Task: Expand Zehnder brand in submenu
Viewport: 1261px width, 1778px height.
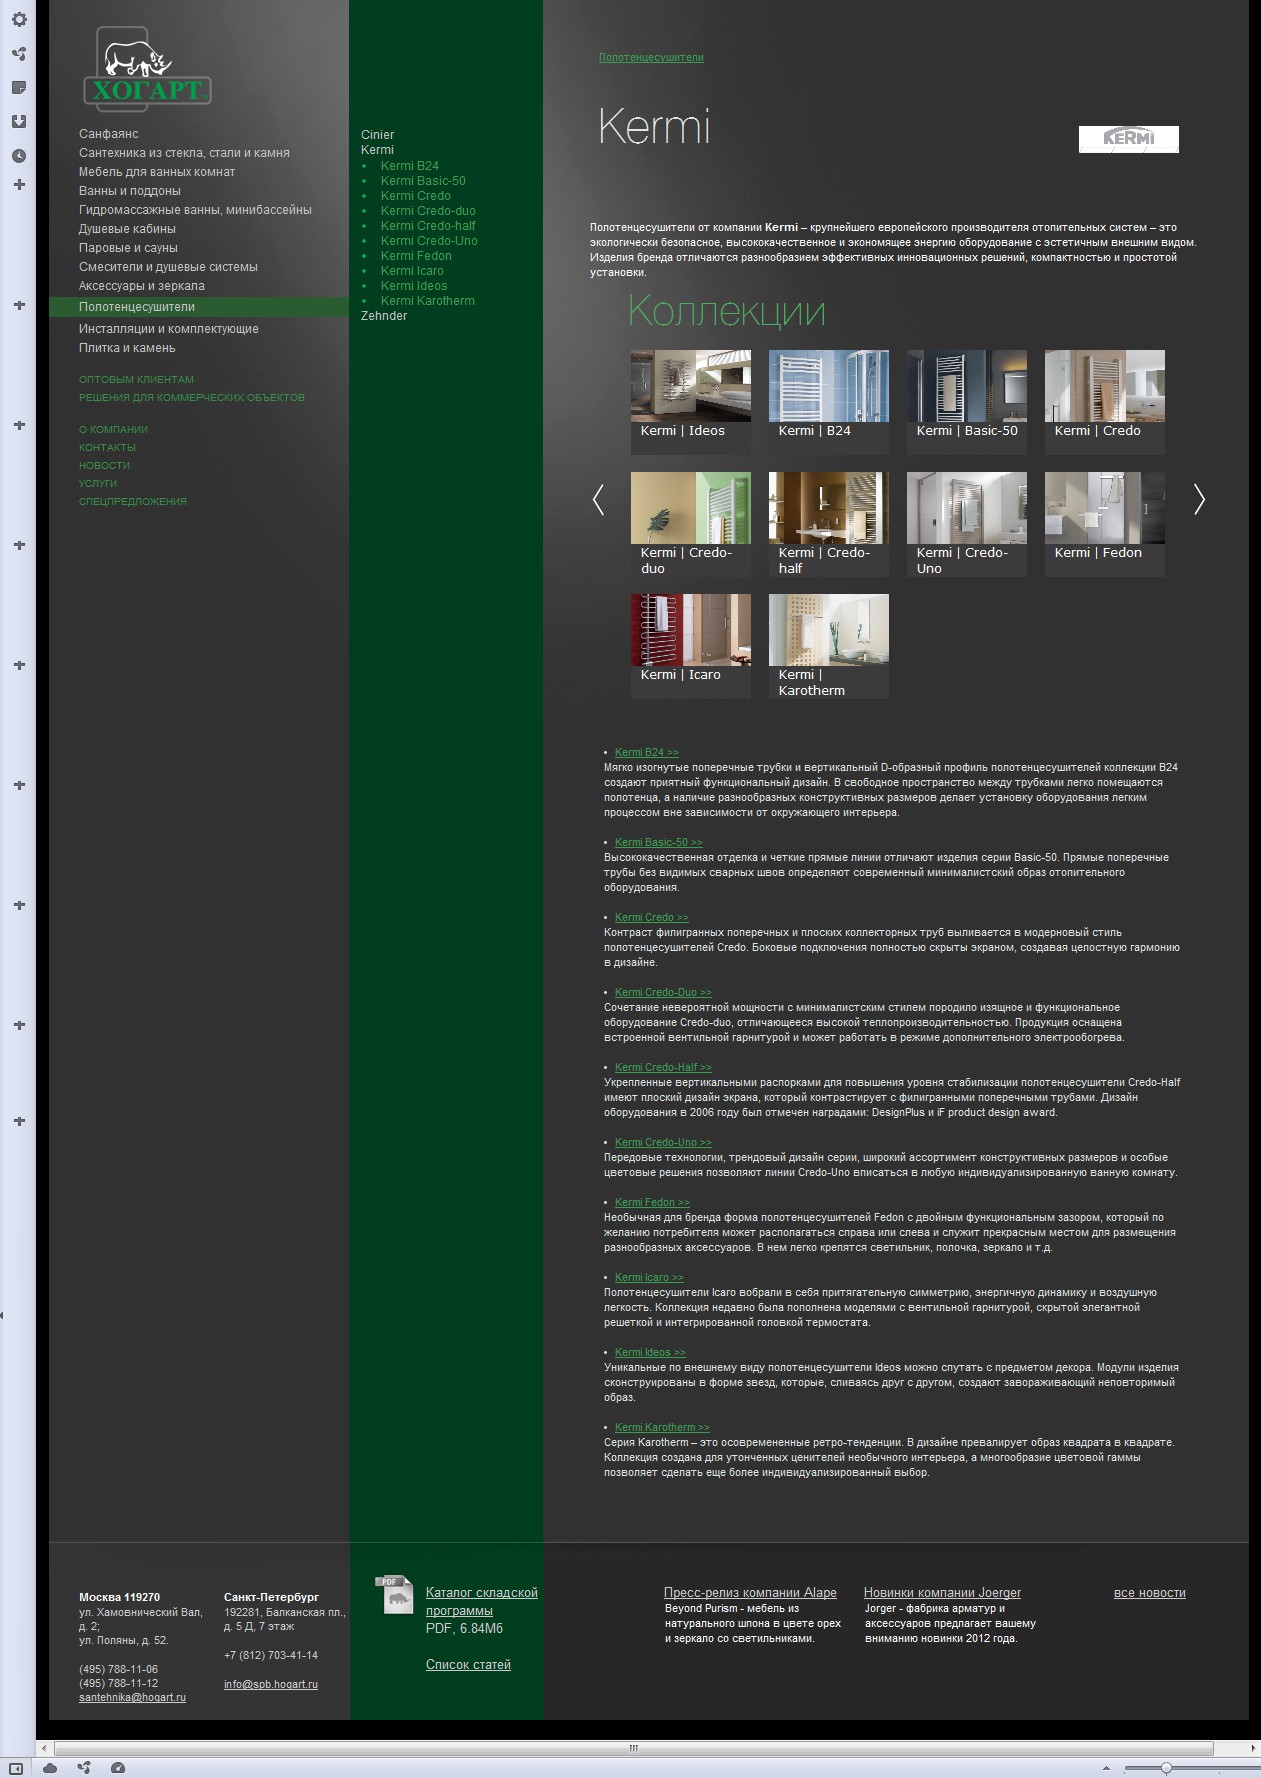Action: coord(384,316)
